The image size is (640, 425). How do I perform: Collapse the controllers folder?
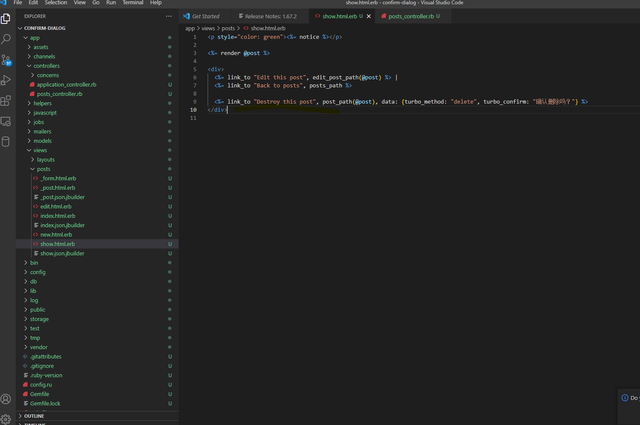click(x=48, y=65)
